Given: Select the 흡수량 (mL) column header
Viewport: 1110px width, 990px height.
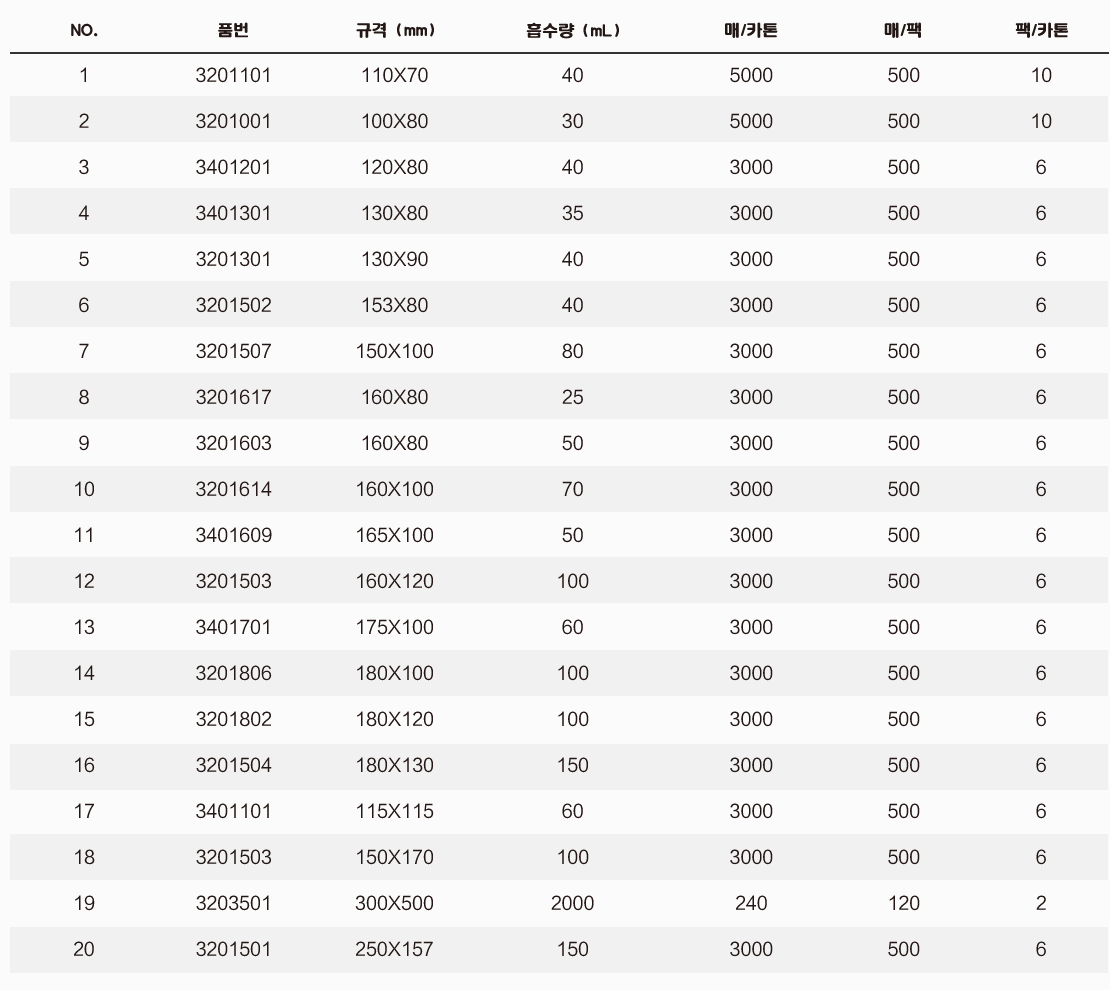Looking at the screenshot, I should click(573, 30).
